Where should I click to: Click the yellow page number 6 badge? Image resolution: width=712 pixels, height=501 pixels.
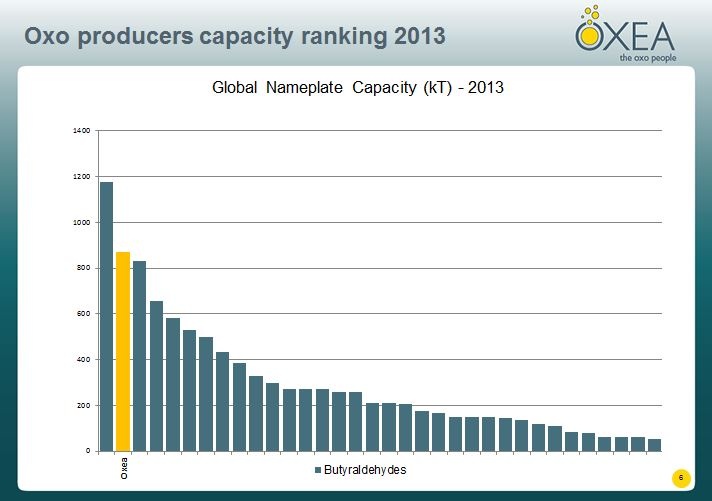coord(681,478)
